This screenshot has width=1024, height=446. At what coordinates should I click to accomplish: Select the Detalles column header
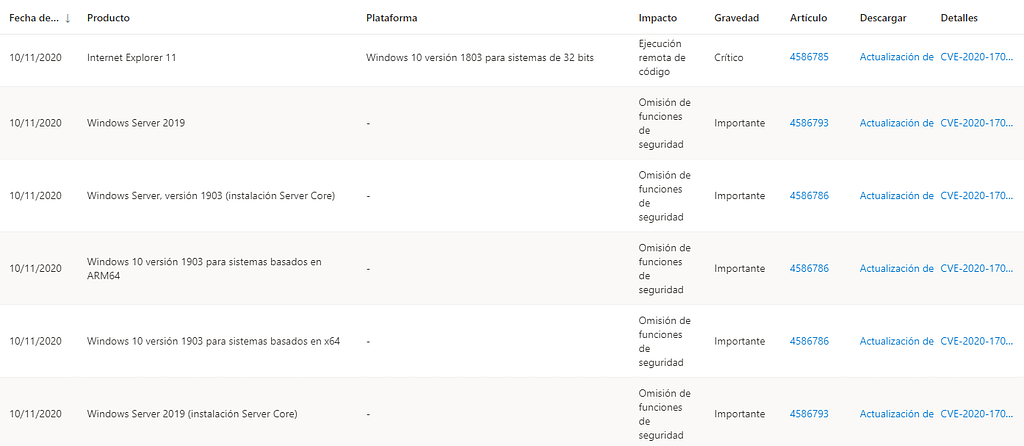(x=959, y=18)
